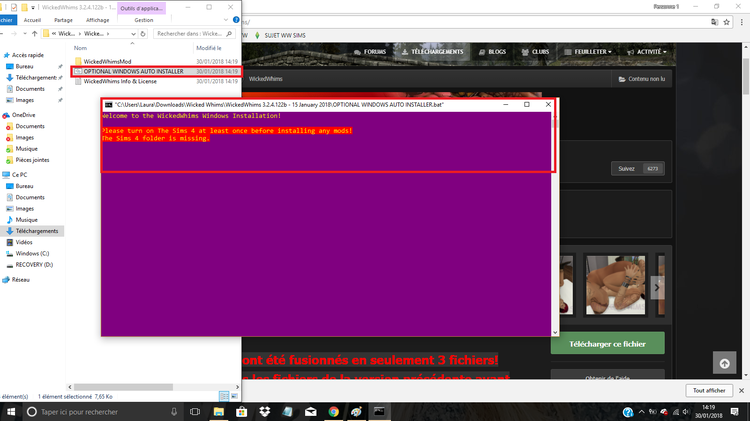Click Explorer help question mark icon
Viewport: 750px width, 421px height.
(x=236, y=20)
